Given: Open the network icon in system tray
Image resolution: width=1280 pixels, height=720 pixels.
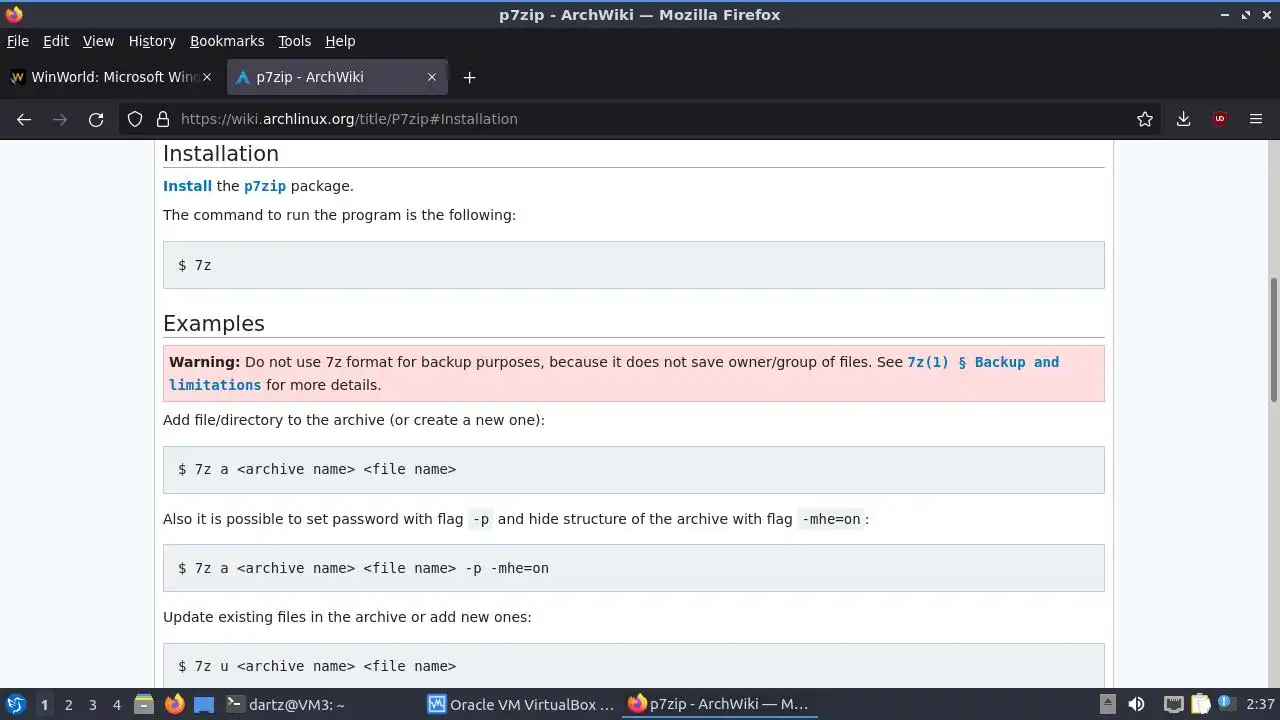Looking at the screenshot, I should pyautogui.click(x=1174, y=704).
